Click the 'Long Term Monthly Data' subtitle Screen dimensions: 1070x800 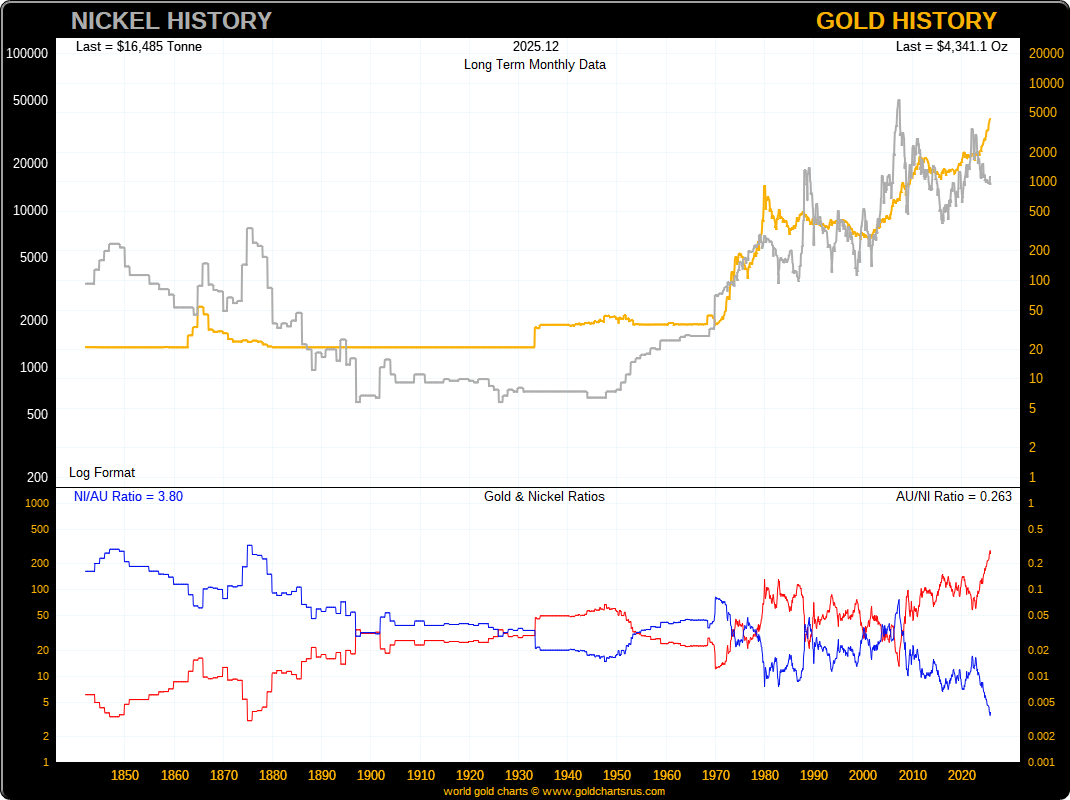pos(535,65)
